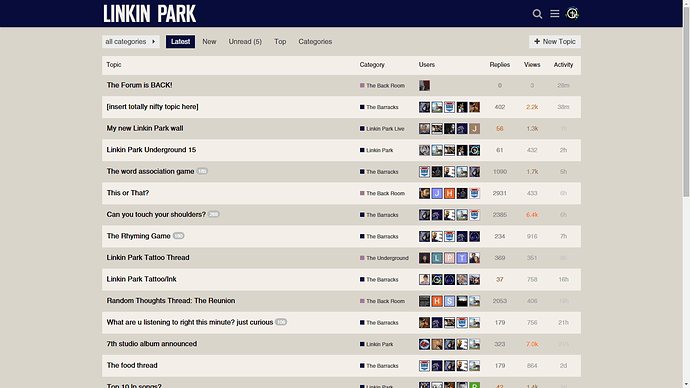Click first avatar in The word association game row
This screenshot has width=690, height=388.
coord(424,172)
